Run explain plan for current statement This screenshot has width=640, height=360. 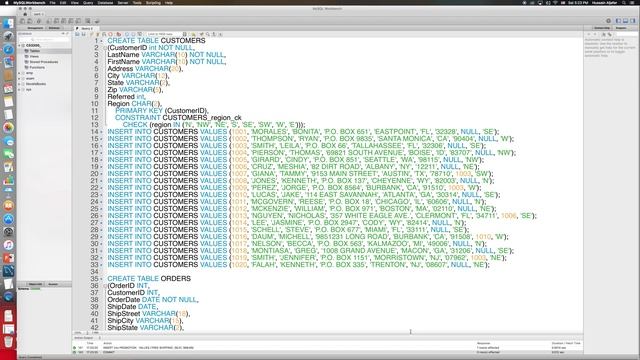(104, 34)
